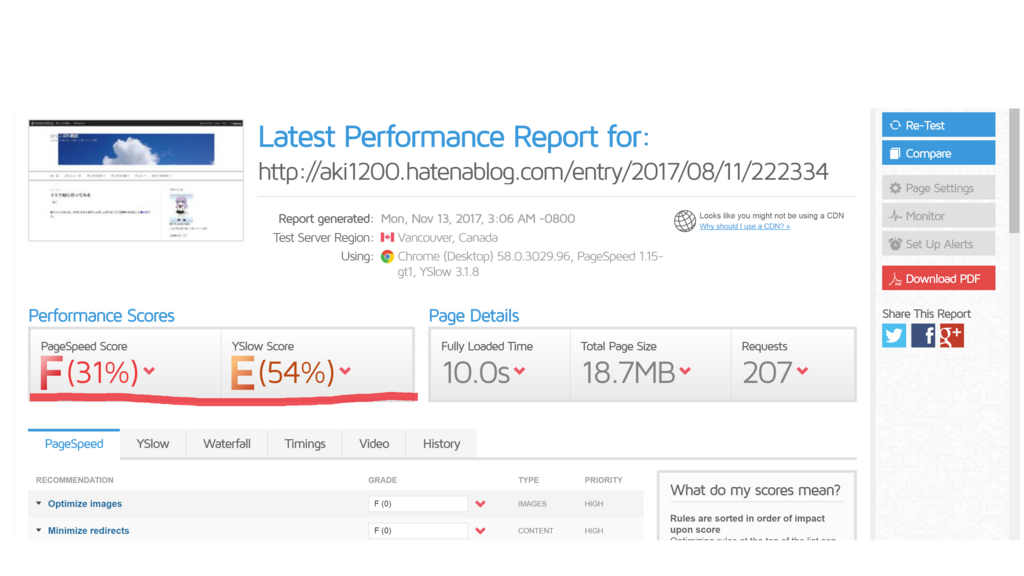This screenshot has height=576, width=1024.
Task: Select the Monitor button
Action: pyautogui.click(x=938, y=216)
